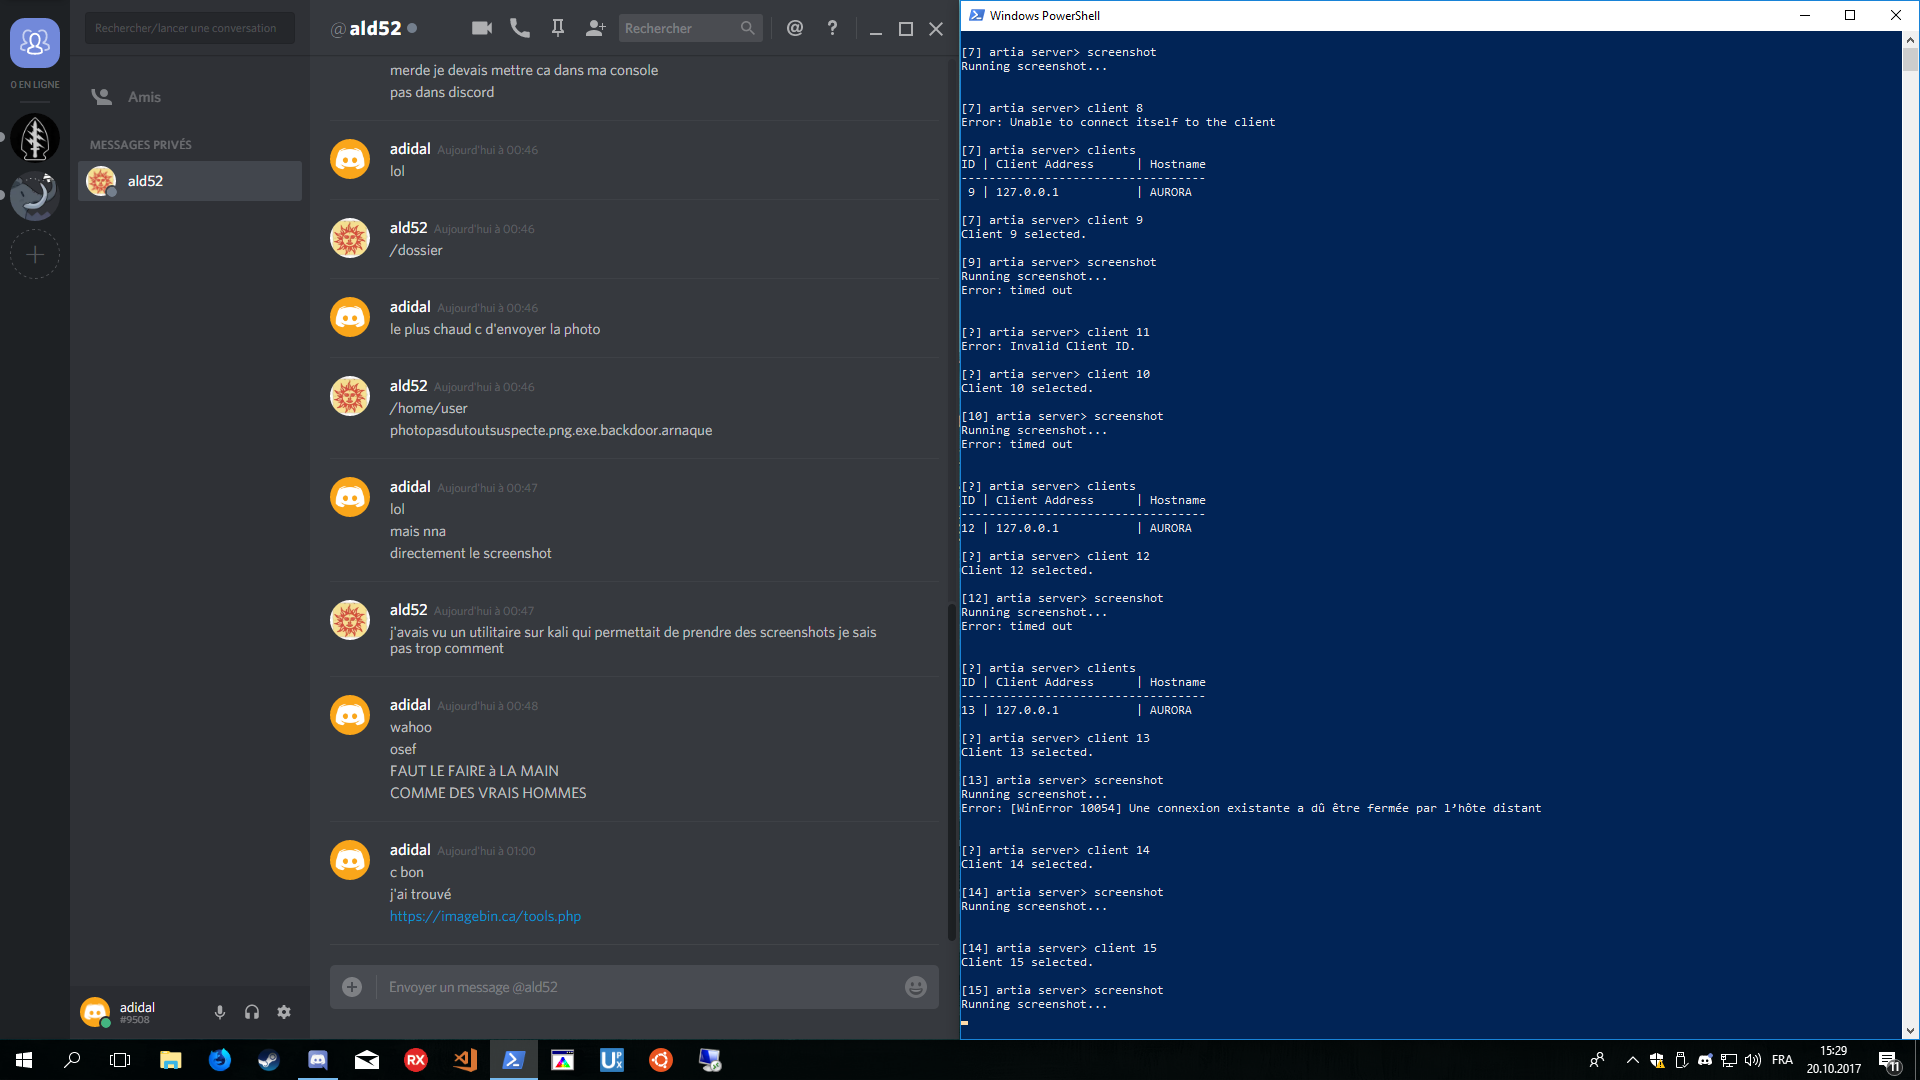Switch to PowerShell on taskbar
This screenshot has width=1920, height=1080.
pyautogui.click(x=514, y=1060)
